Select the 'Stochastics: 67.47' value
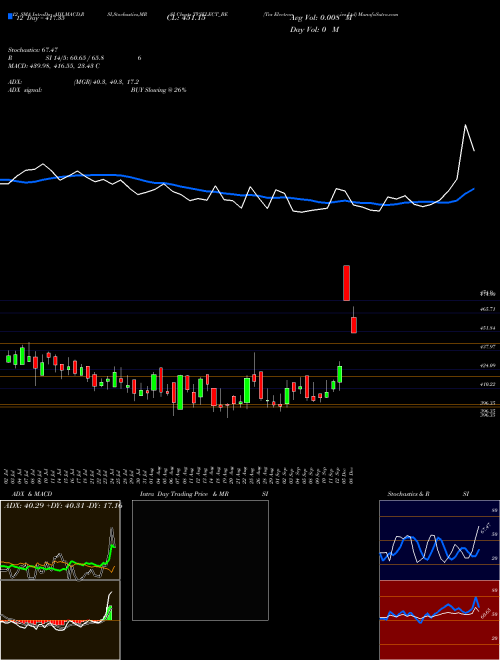 tap(33, 50)
